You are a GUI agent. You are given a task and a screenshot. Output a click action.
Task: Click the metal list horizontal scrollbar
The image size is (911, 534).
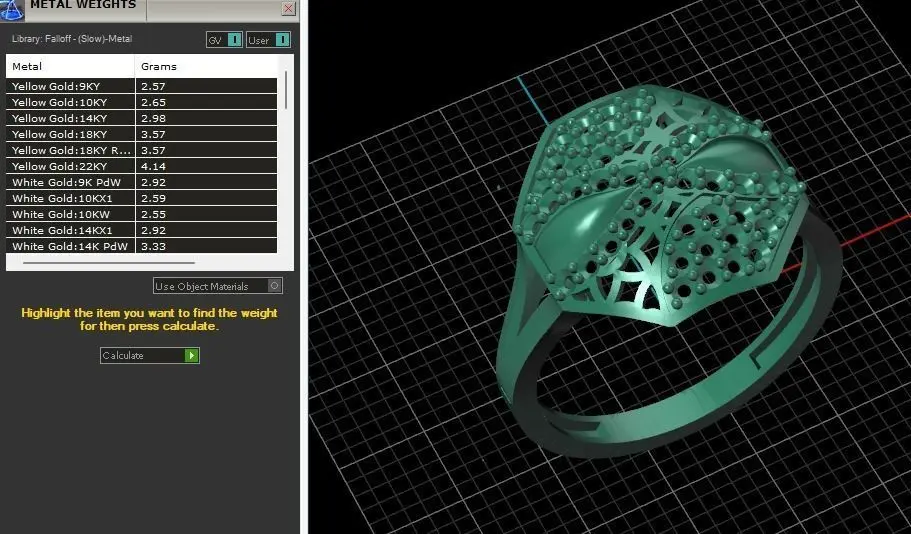pos(109,263)
